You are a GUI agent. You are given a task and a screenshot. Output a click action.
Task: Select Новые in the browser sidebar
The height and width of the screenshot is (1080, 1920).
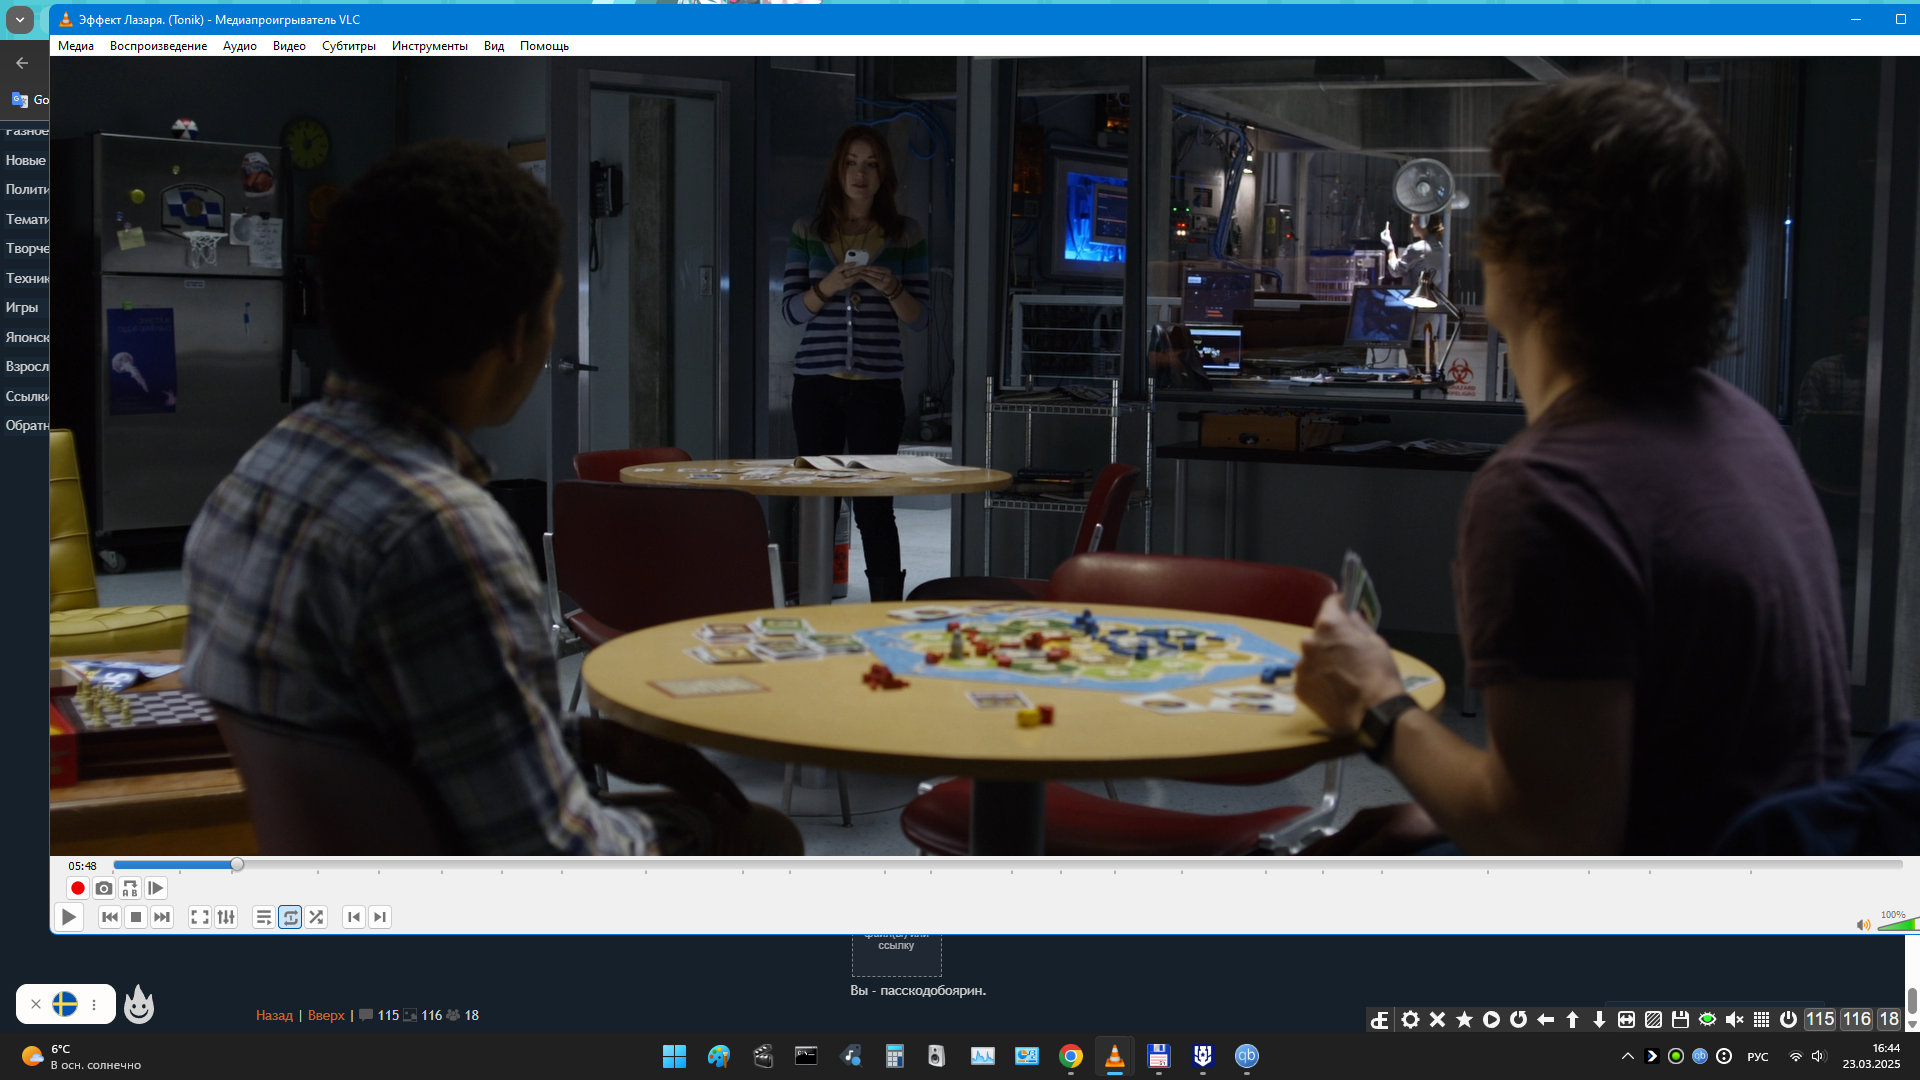pos(25,160)
